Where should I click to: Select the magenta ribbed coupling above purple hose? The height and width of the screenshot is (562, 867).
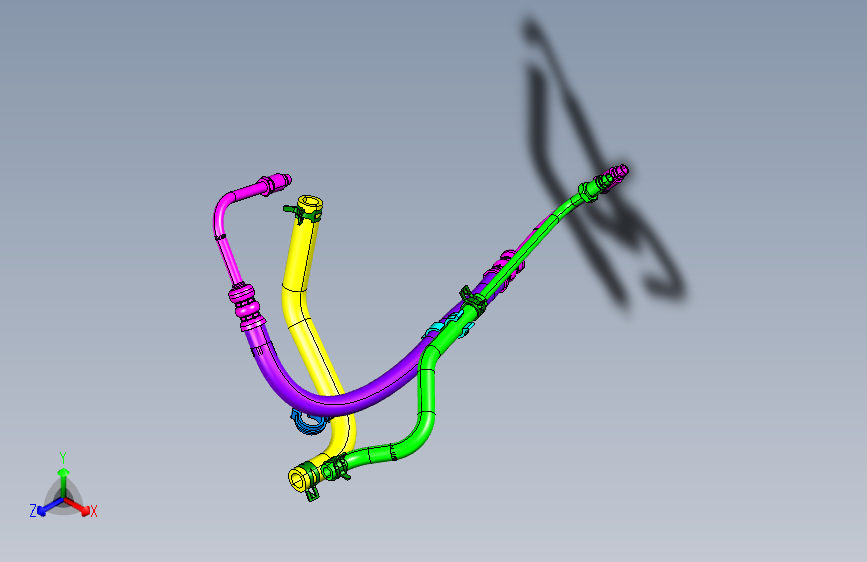point(246,306)
